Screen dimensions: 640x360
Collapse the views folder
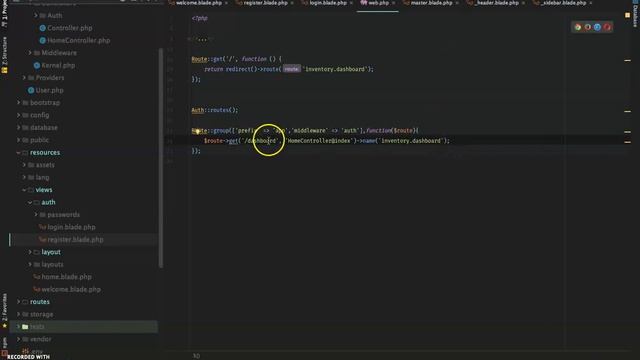(x=24, y=190)
